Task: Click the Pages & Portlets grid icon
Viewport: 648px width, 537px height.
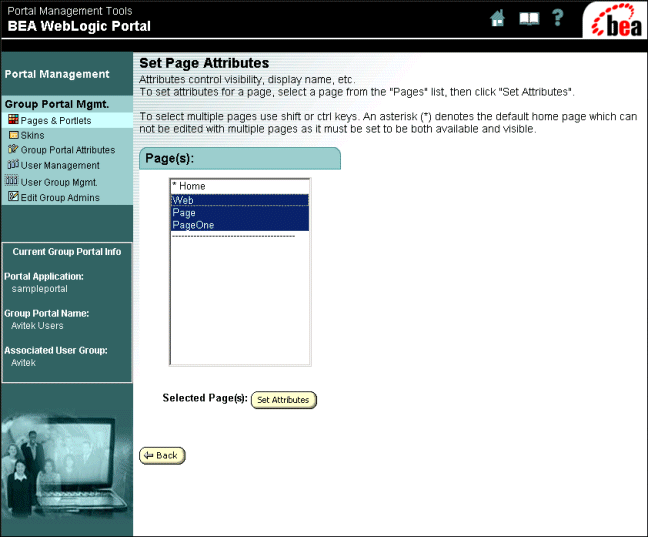Action: coord(13,119)
